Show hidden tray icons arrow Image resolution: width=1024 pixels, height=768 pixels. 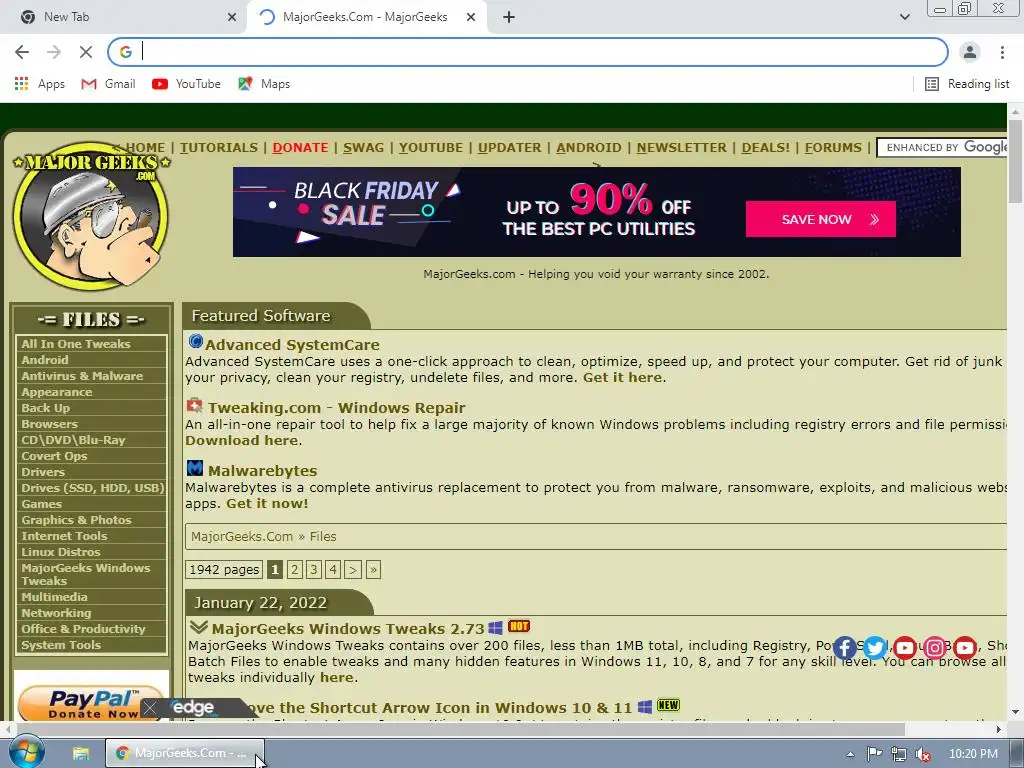coord(850,754)
